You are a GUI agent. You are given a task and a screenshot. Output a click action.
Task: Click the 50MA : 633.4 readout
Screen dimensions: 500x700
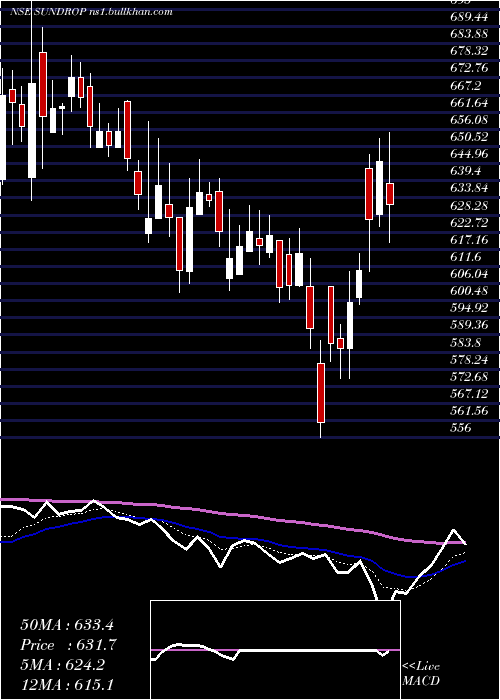(68, 624)
